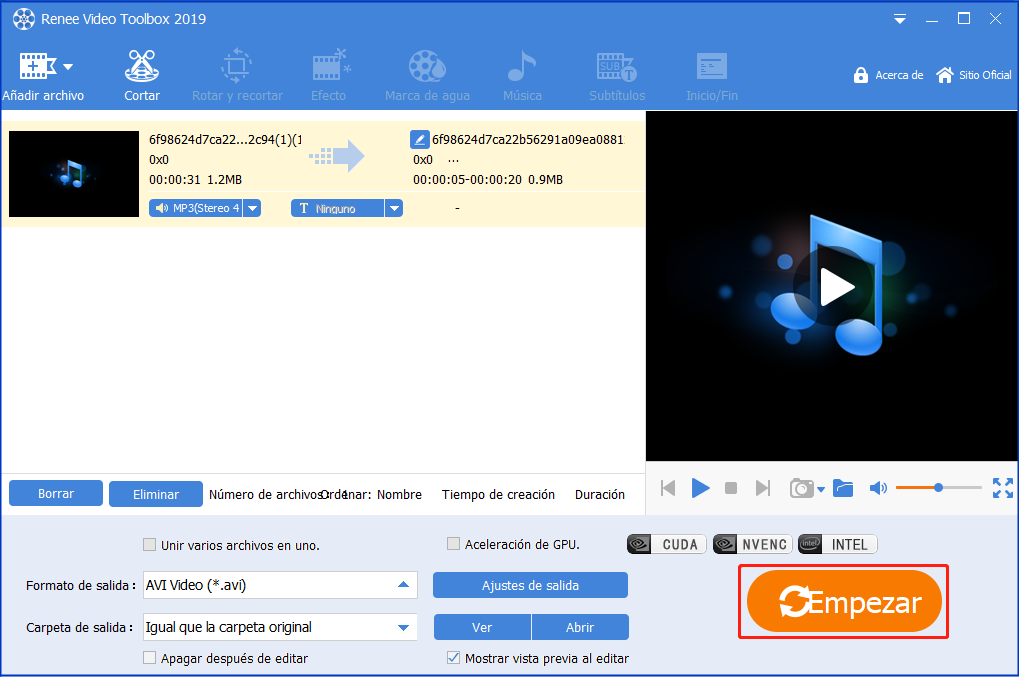Click the NVENC badge

coord(753,544)
